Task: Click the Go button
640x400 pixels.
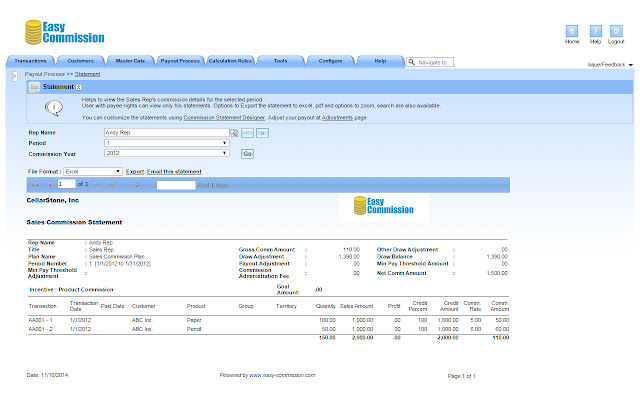Action: tap(247, 154)
